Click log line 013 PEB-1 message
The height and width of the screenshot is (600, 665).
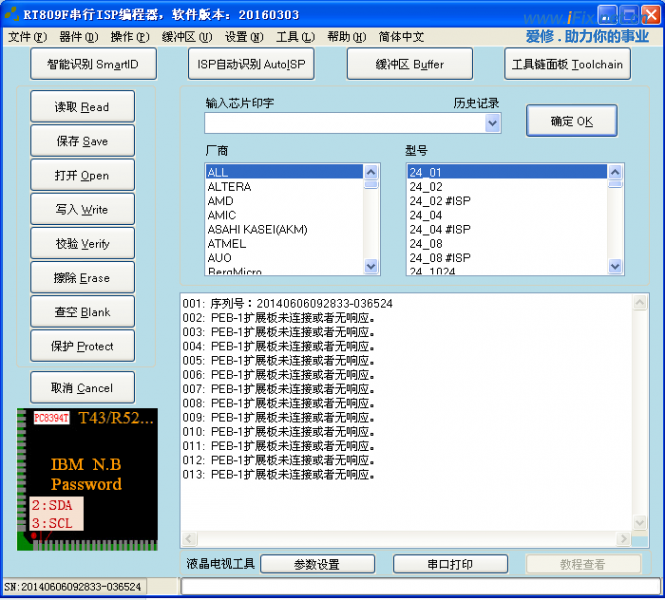pos(279,474)
